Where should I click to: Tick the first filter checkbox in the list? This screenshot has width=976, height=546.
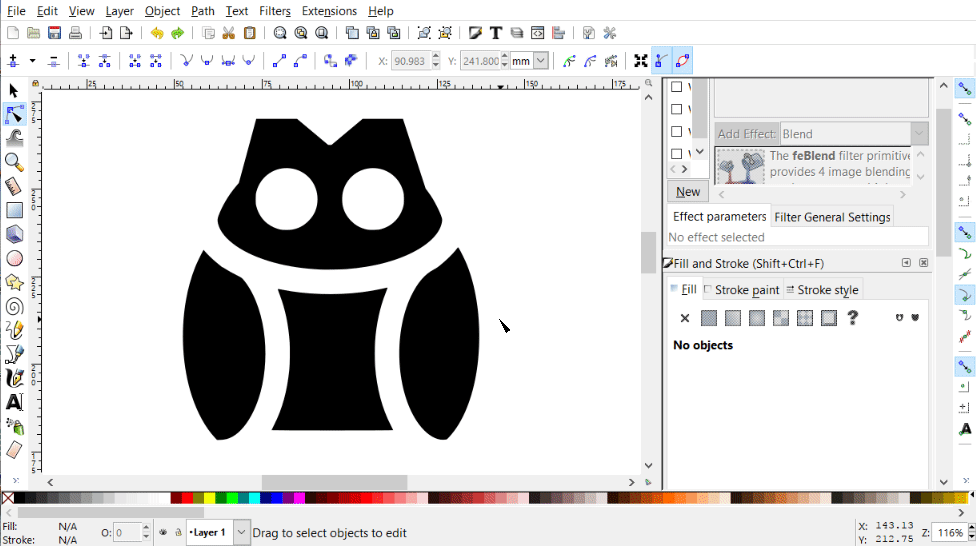pos(677,87)
